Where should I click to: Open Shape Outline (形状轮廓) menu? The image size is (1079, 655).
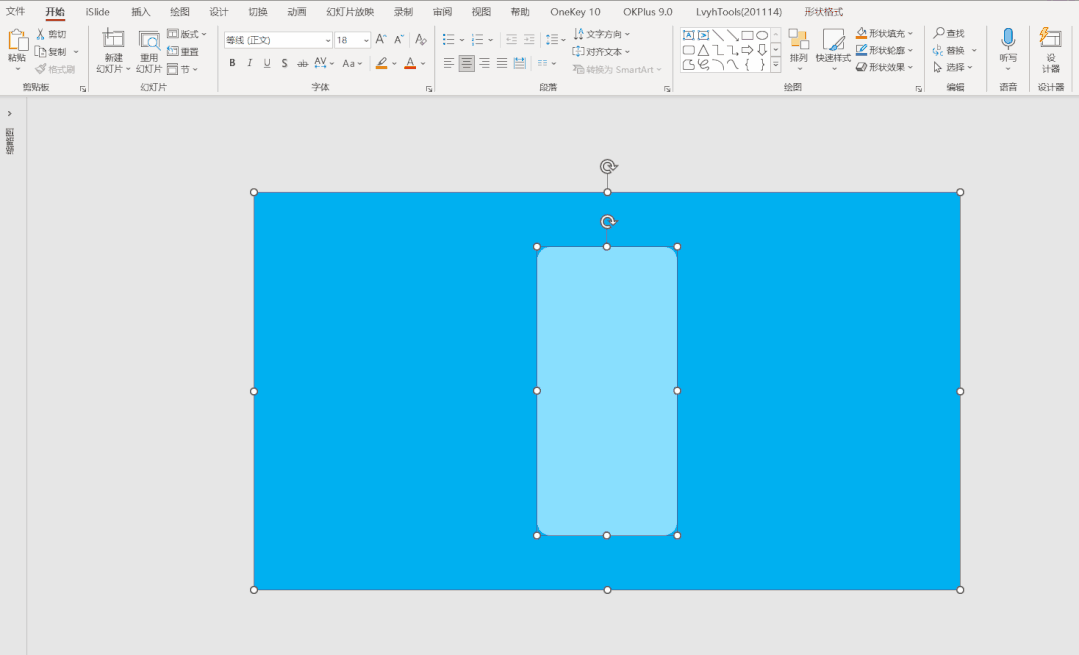point(884,50)
